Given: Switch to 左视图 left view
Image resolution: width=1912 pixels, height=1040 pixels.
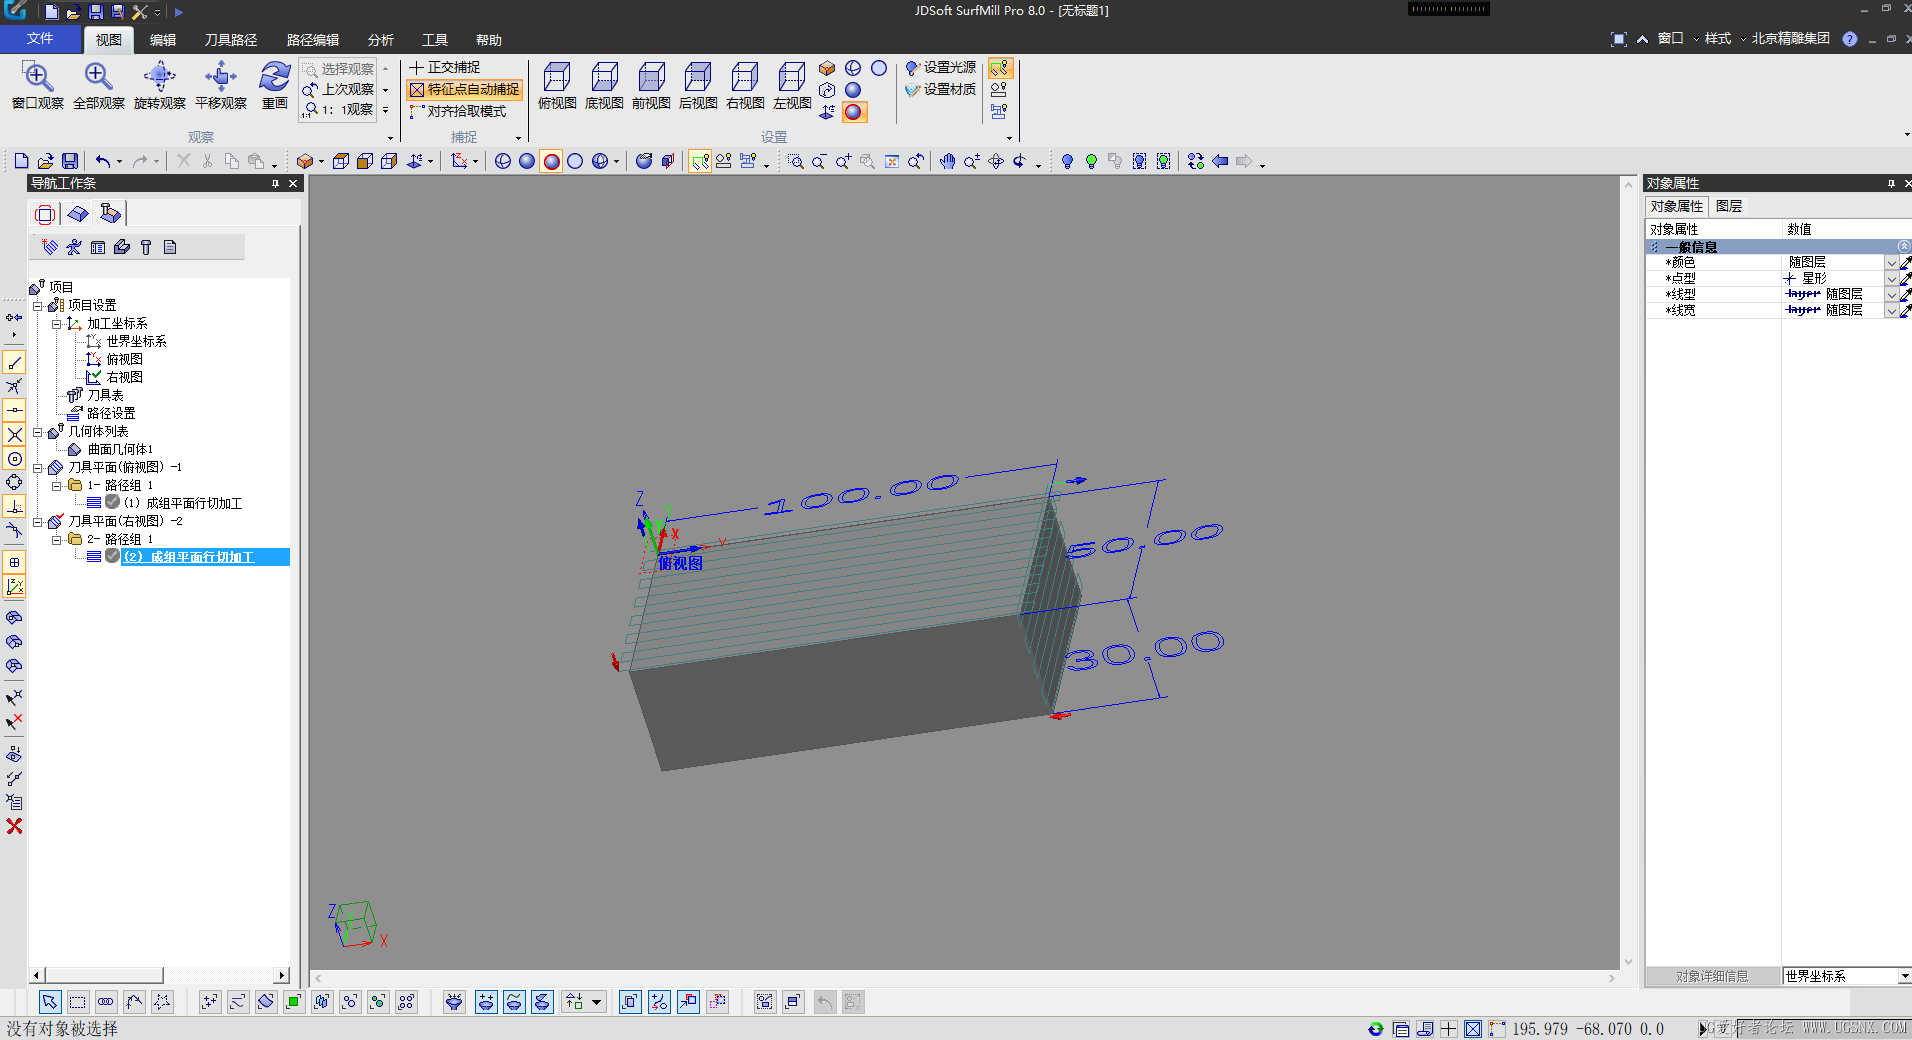Looking at the screenshot, I should (792, 85).
